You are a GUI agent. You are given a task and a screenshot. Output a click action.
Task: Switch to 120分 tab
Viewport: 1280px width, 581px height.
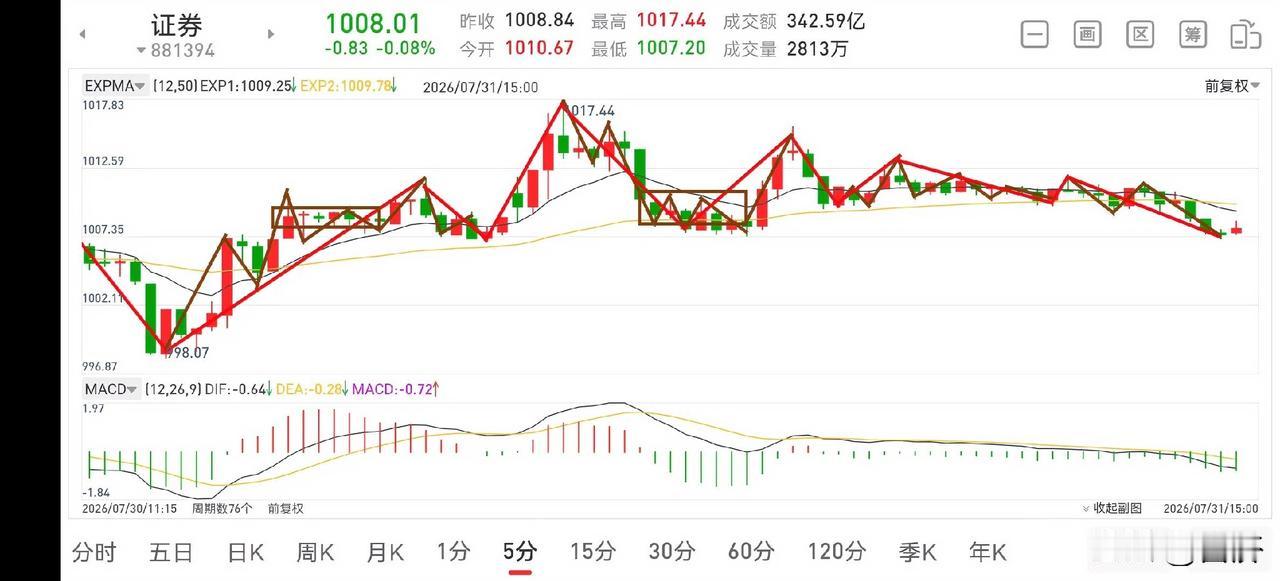click(x=836, y=551)
